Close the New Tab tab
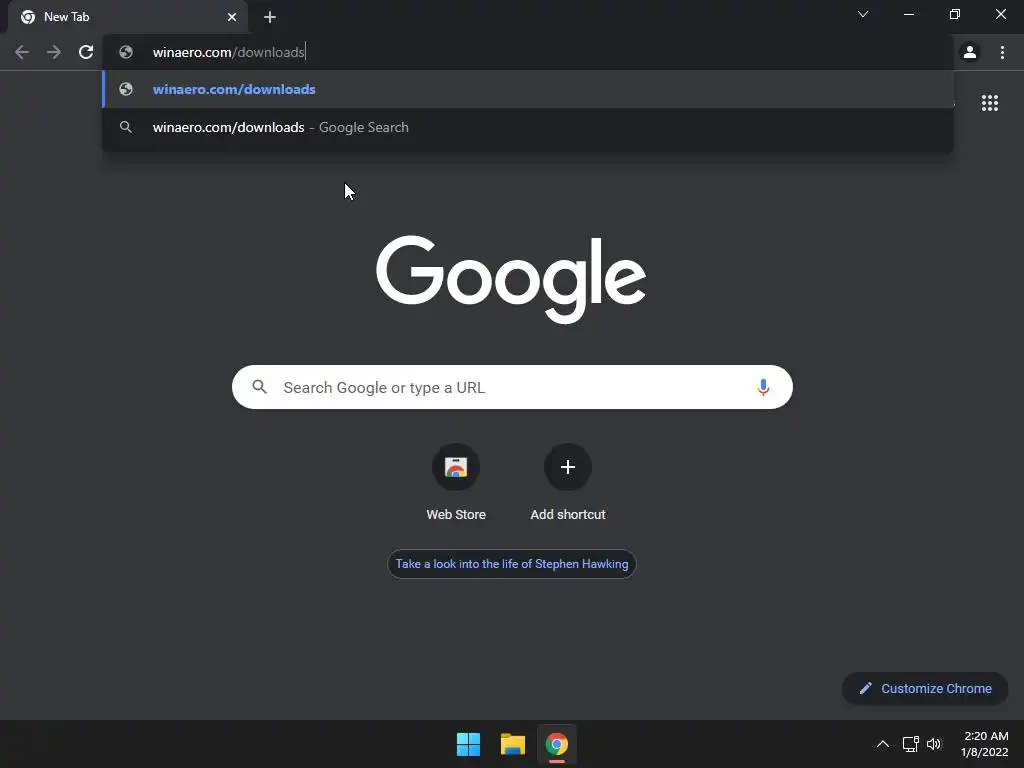 click(232, 17)
